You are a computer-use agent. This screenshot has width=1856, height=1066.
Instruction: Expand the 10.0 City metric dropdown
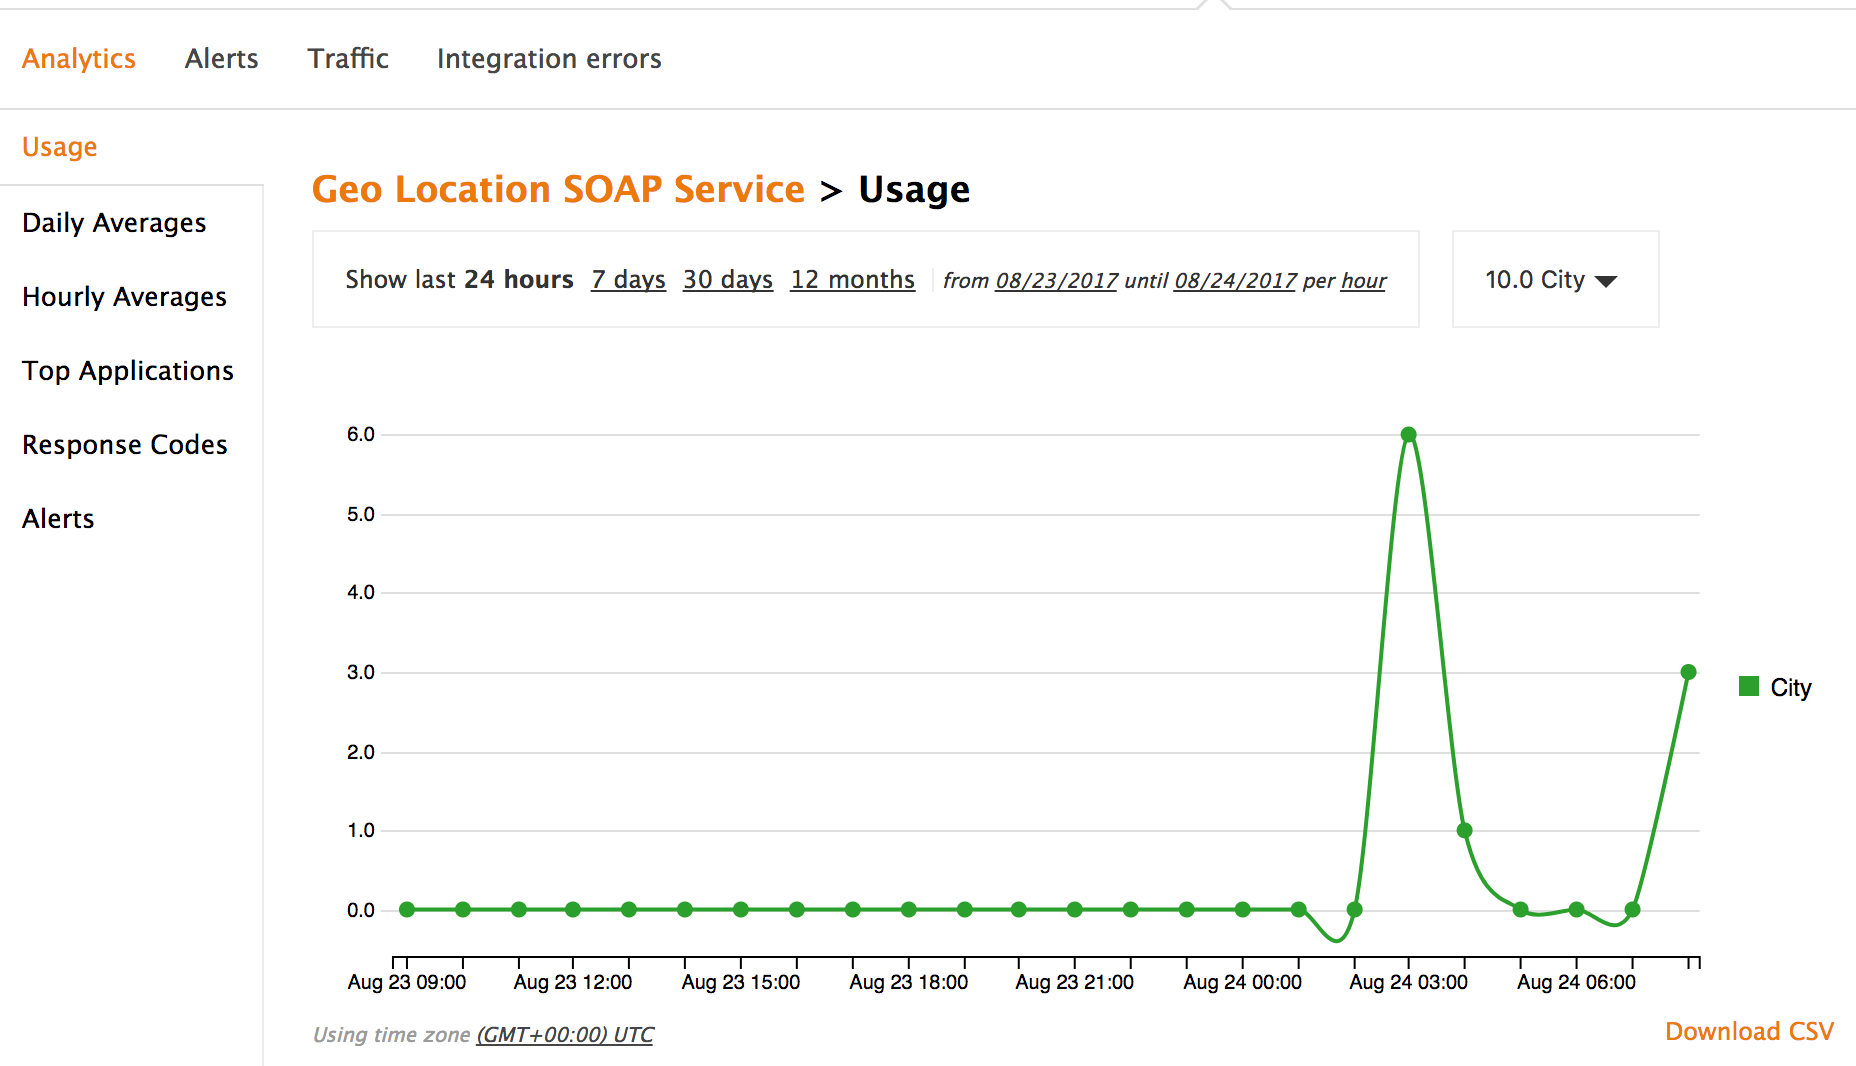[1551, 280]
